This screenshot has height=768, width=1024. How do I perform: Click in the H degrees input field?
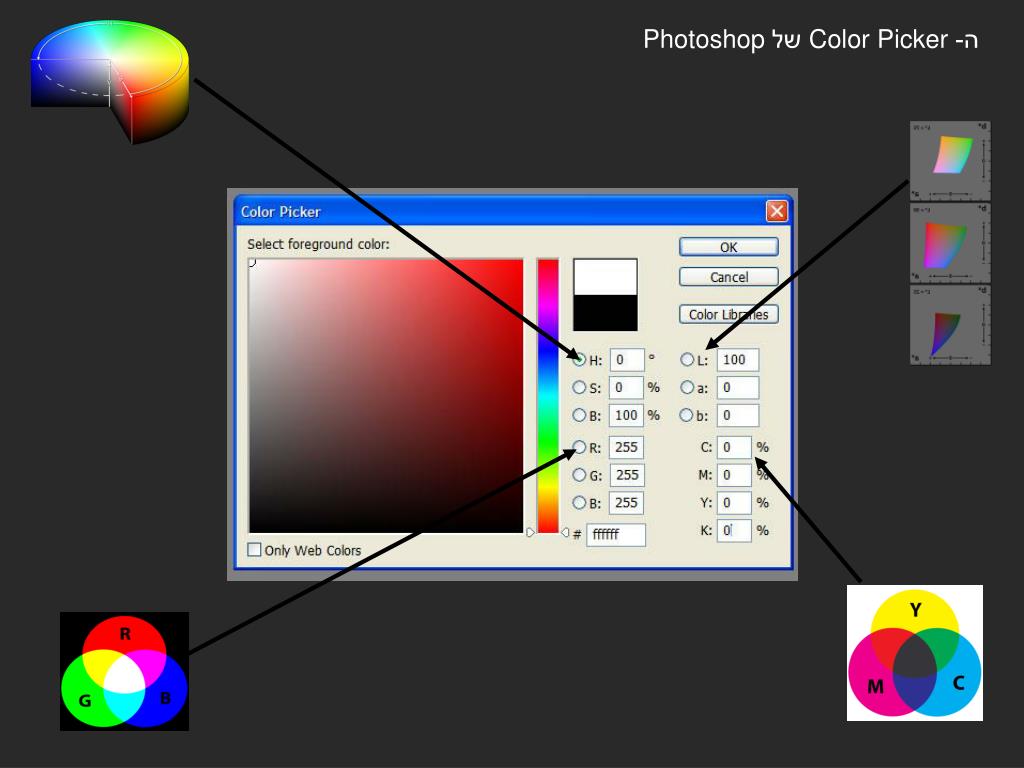pos(627,360)
